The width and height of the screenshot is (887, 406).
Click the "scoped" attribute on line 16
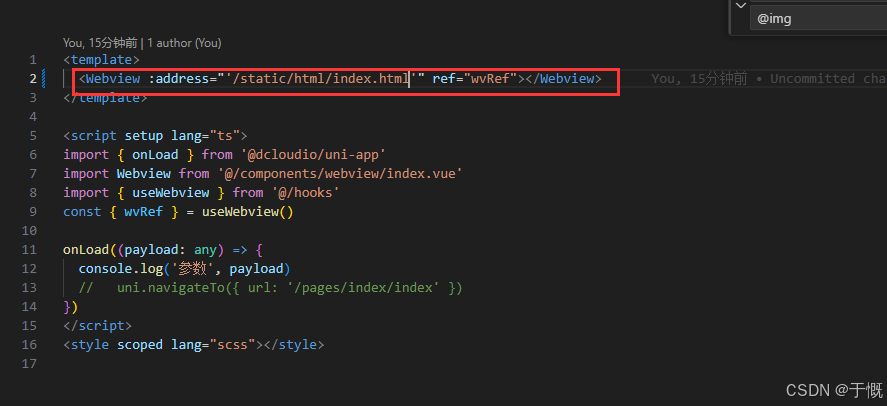tap(140, 344)
